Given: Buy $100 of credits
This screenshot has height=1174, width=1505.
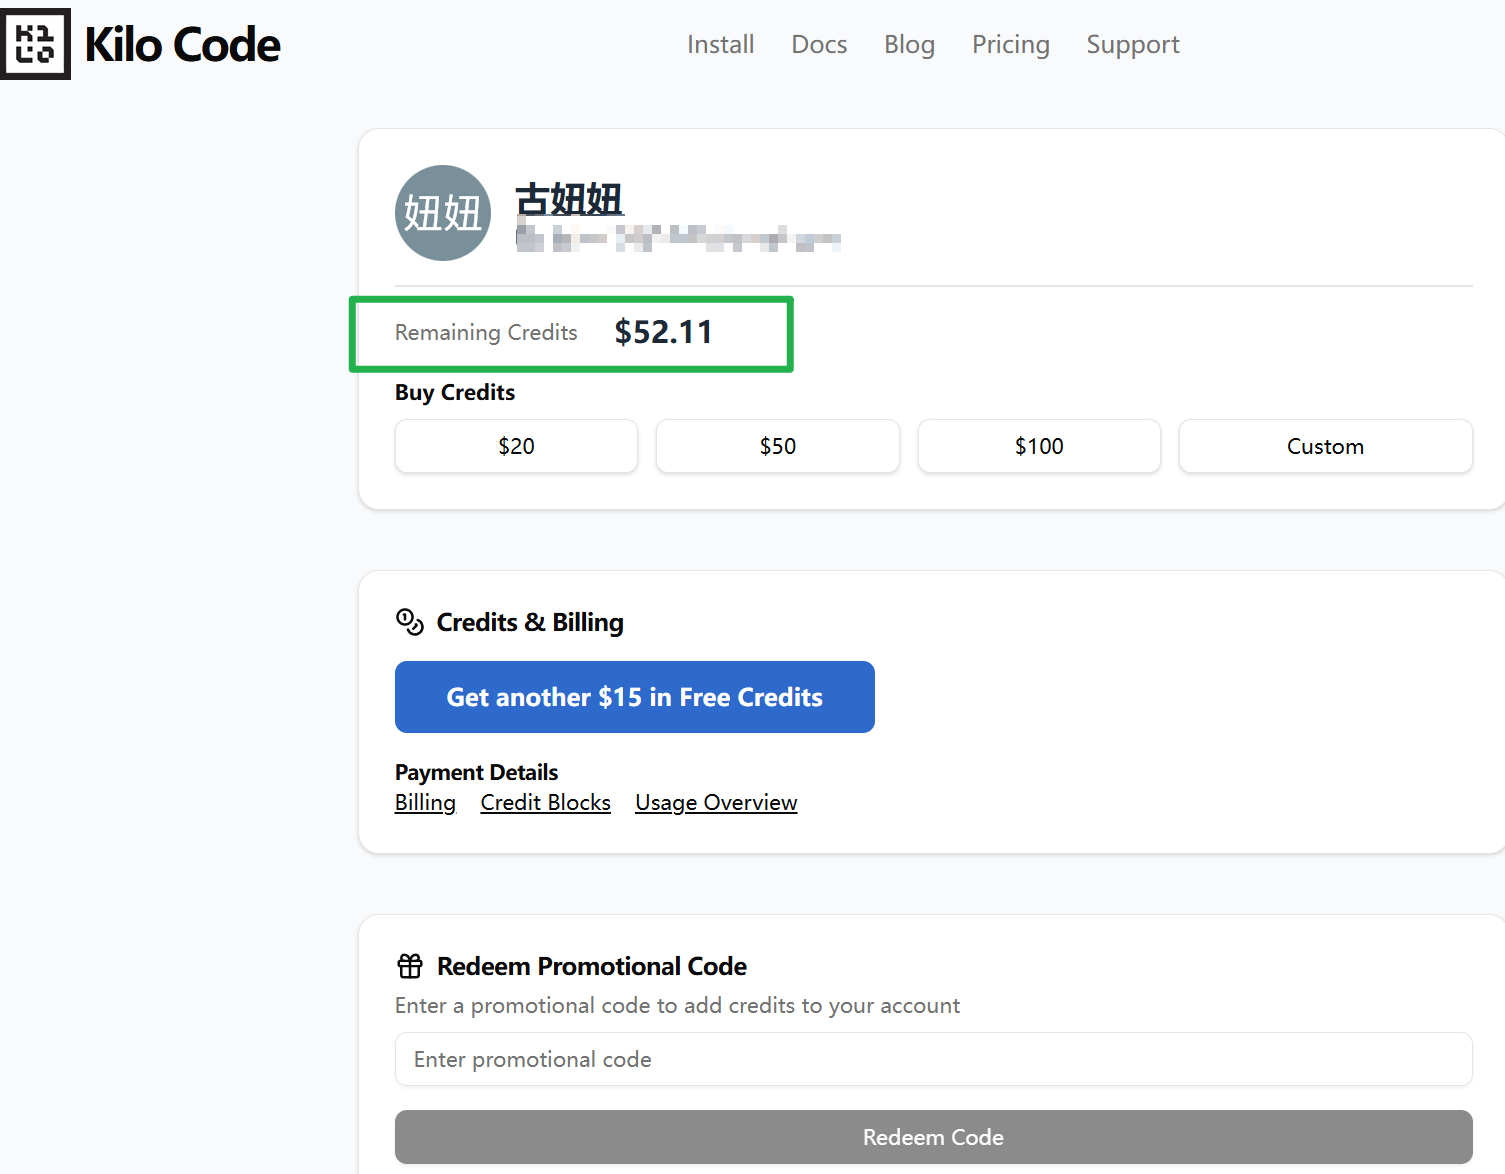Looking at the screenshot, I should [x=1039, y=446].
